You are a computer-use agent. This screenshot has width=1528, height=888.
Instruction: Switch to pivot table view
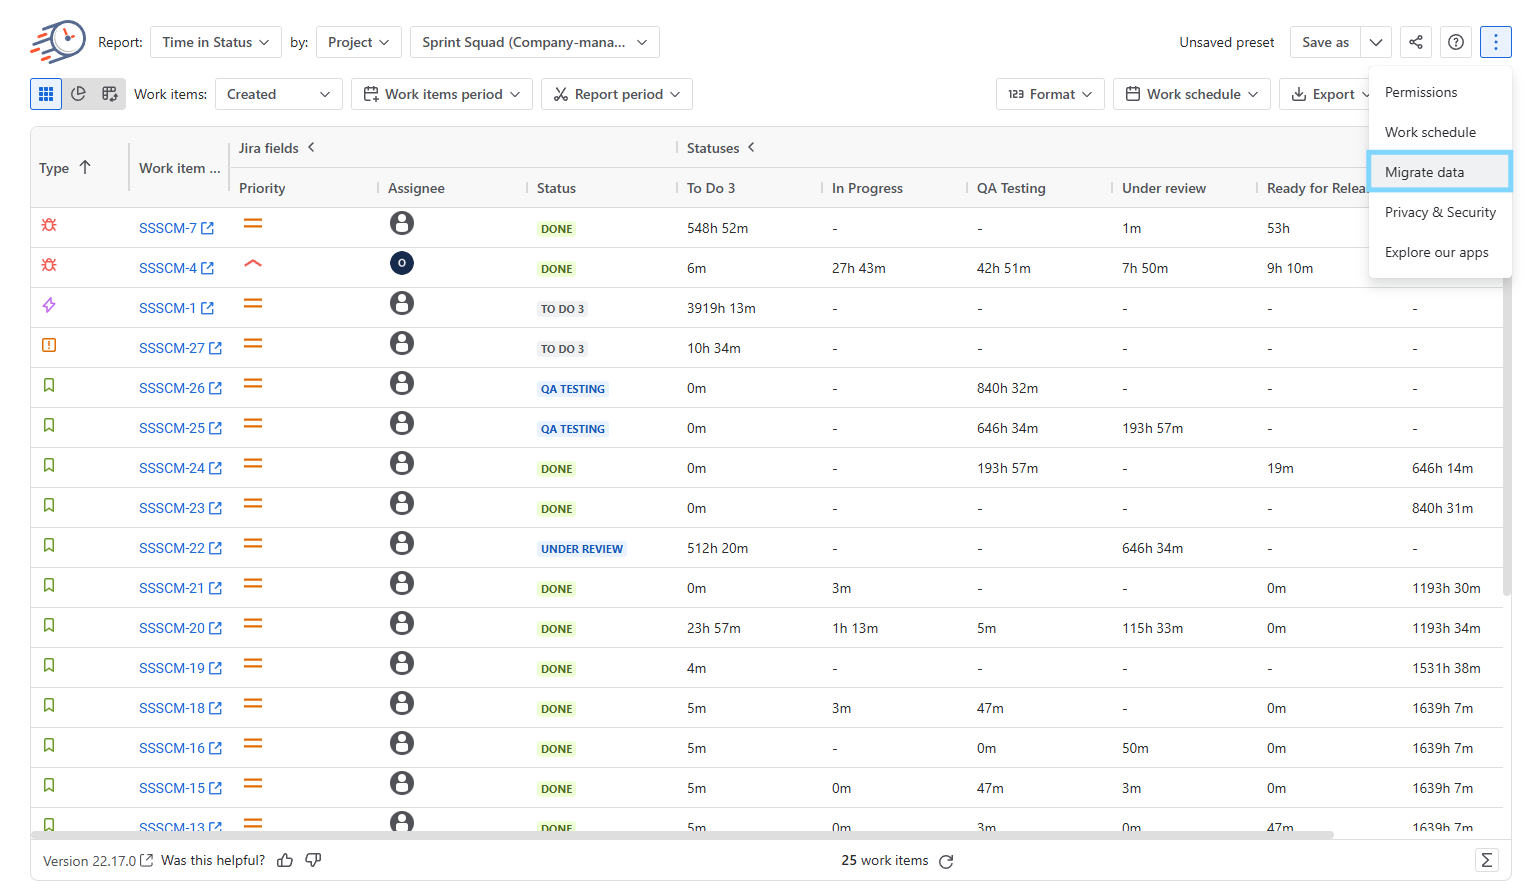(110, 94)
